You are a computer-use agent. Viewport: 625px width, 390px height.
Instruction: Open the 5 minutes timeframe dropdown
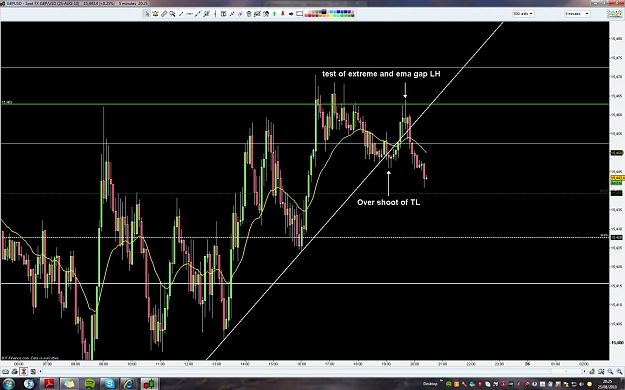coord(577,14)
